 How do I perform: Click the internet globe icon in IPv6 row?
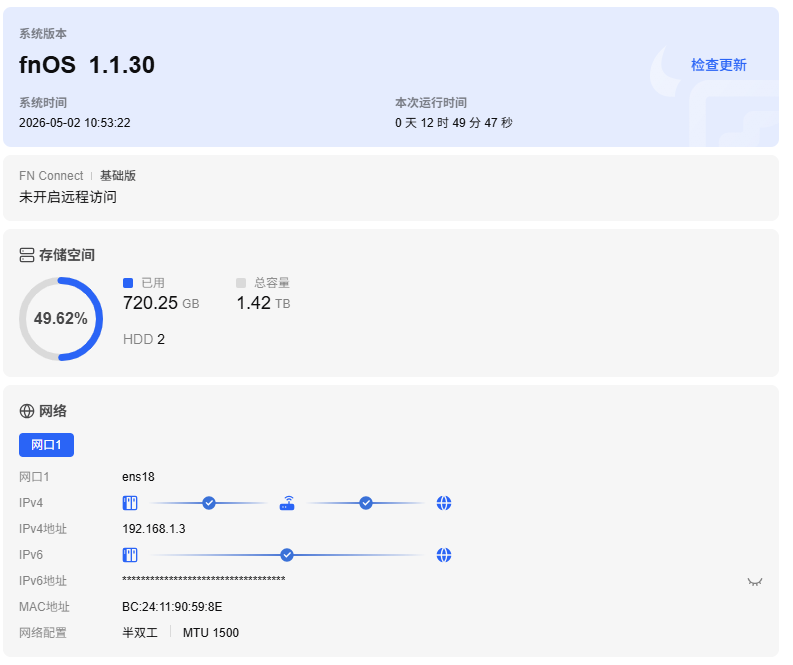coord(444,555)
